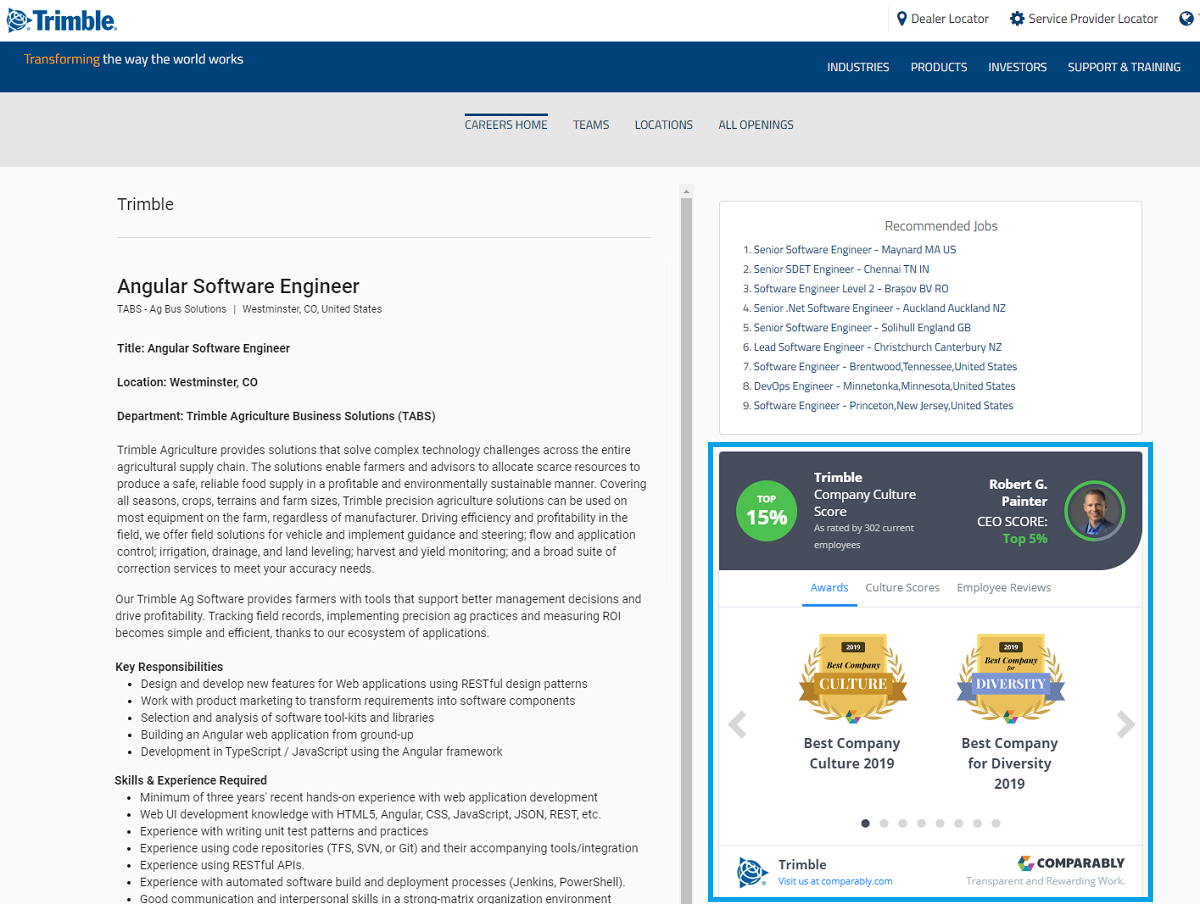This screenshot has width=1200, height=904.
Task: Click 'Recommended Jobs' heading
Action: (x=941, y=226)
